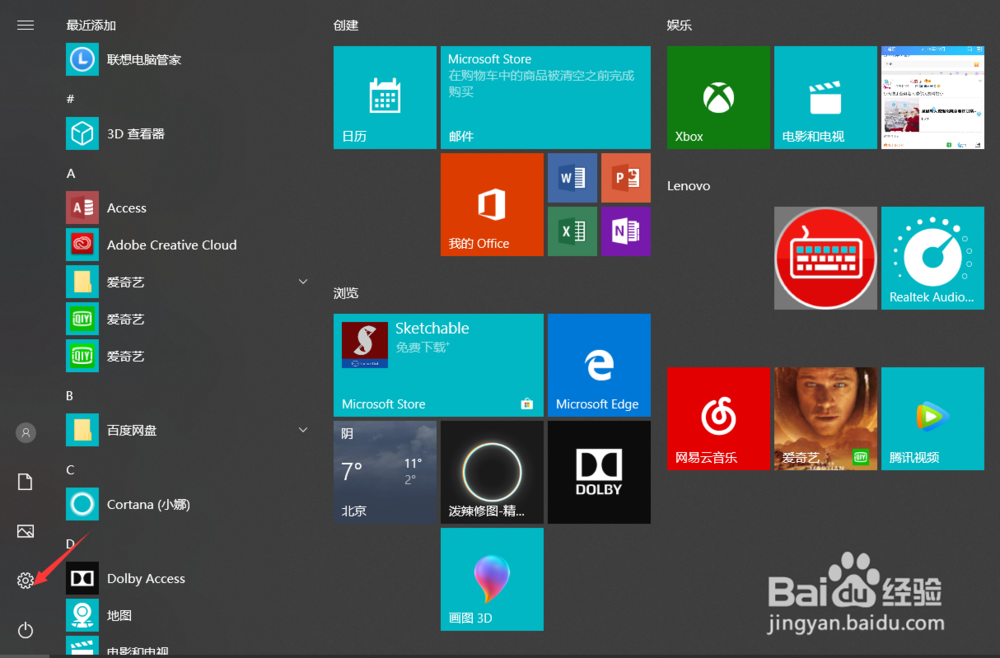Open the 北京 weather tile
The image size is (1000, 658).
point(385,472)
